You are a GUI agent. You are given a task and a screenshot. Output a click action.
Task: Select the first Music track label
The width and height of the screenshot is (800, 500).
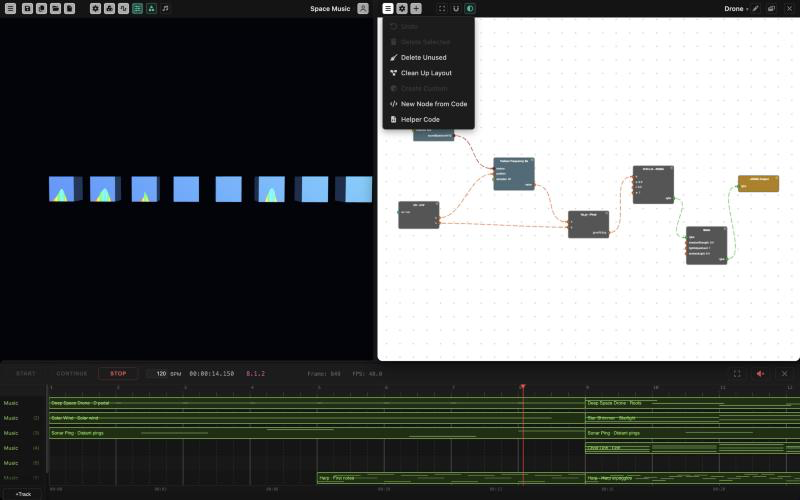click(11, 403)
